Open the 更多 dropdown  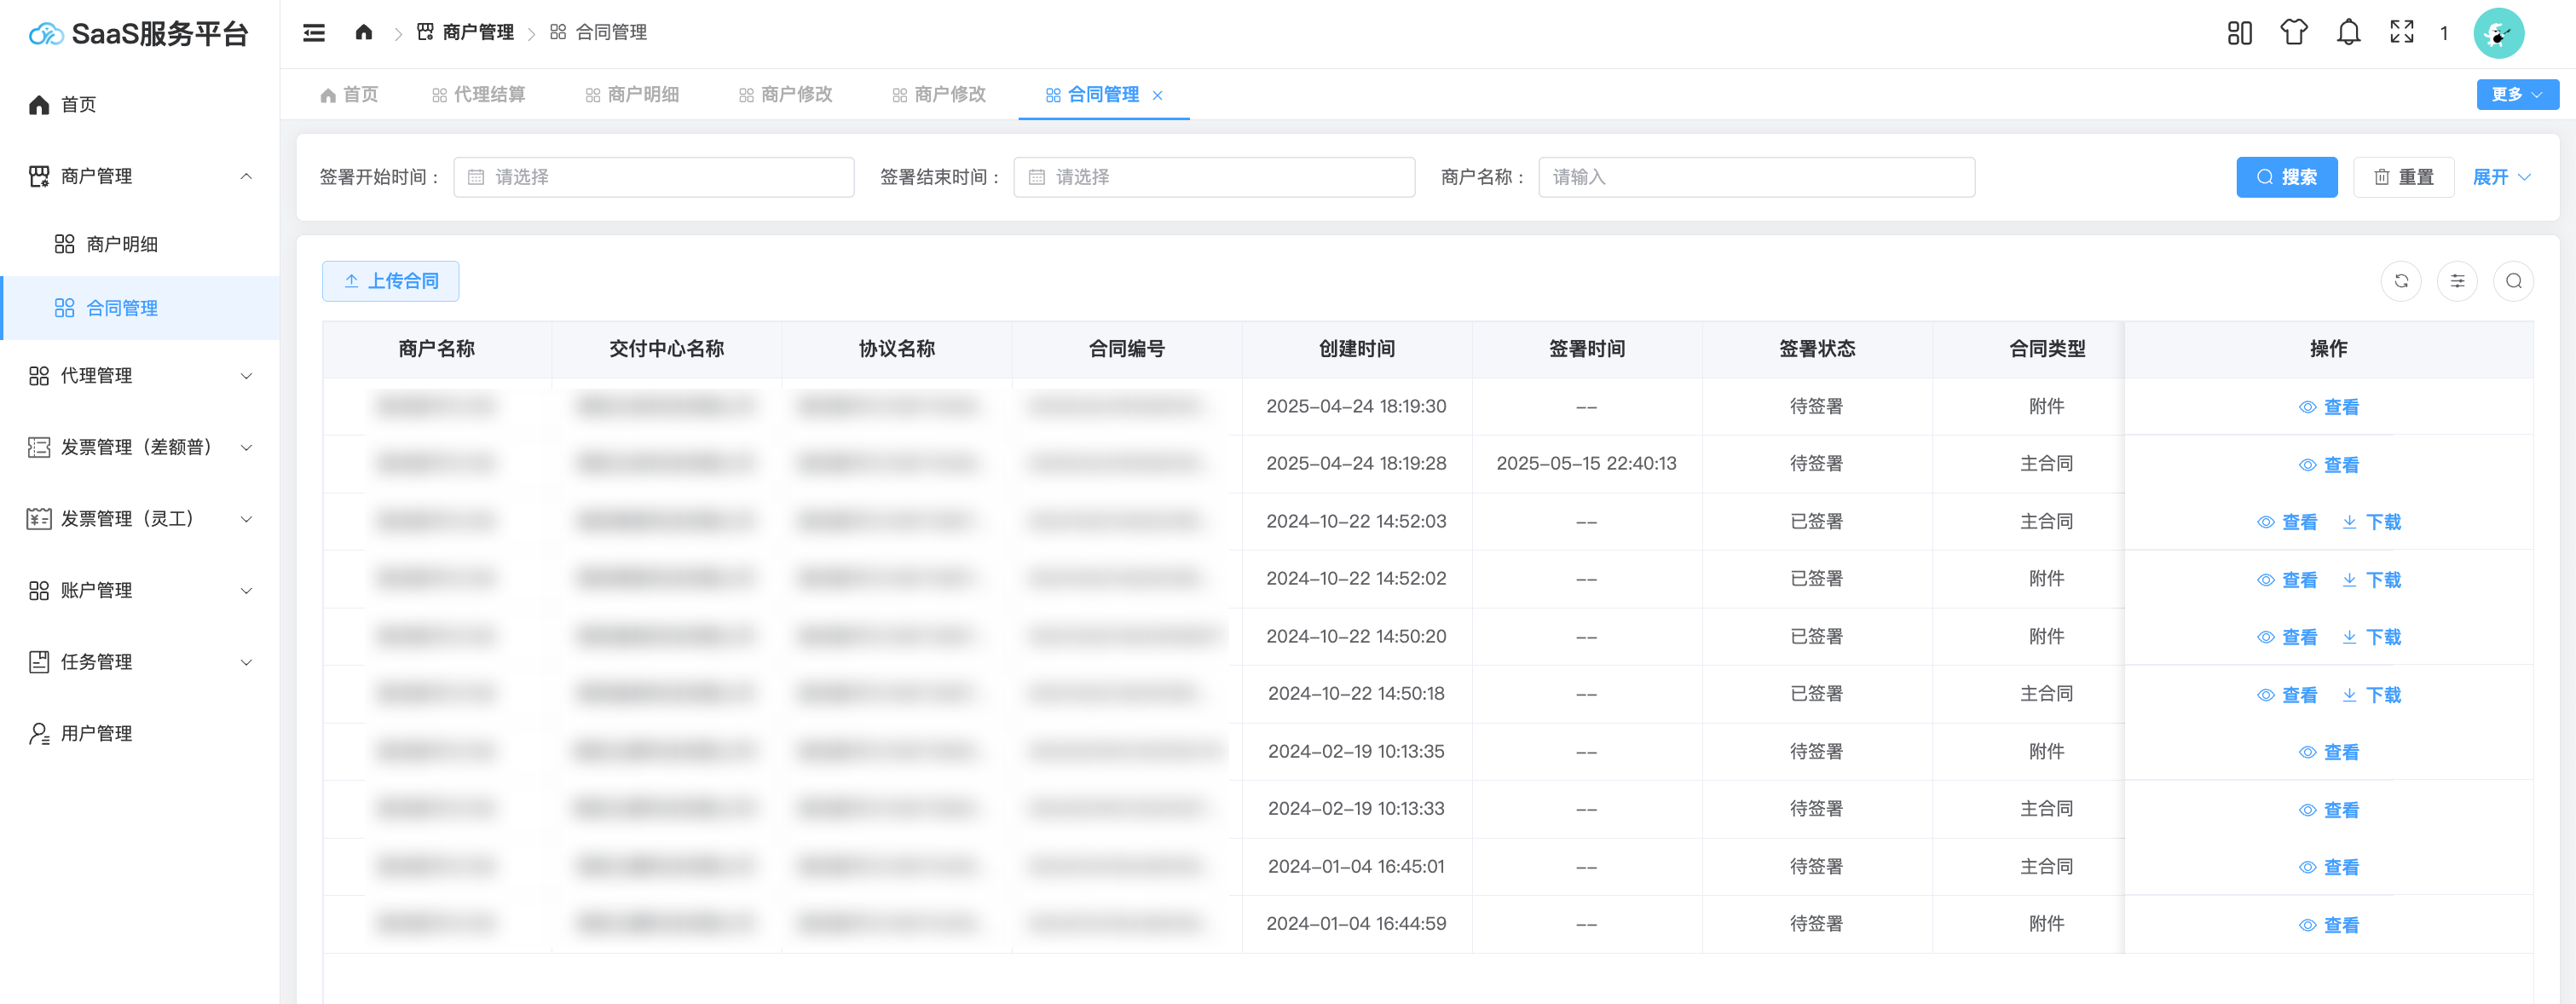coord(2516,95)
